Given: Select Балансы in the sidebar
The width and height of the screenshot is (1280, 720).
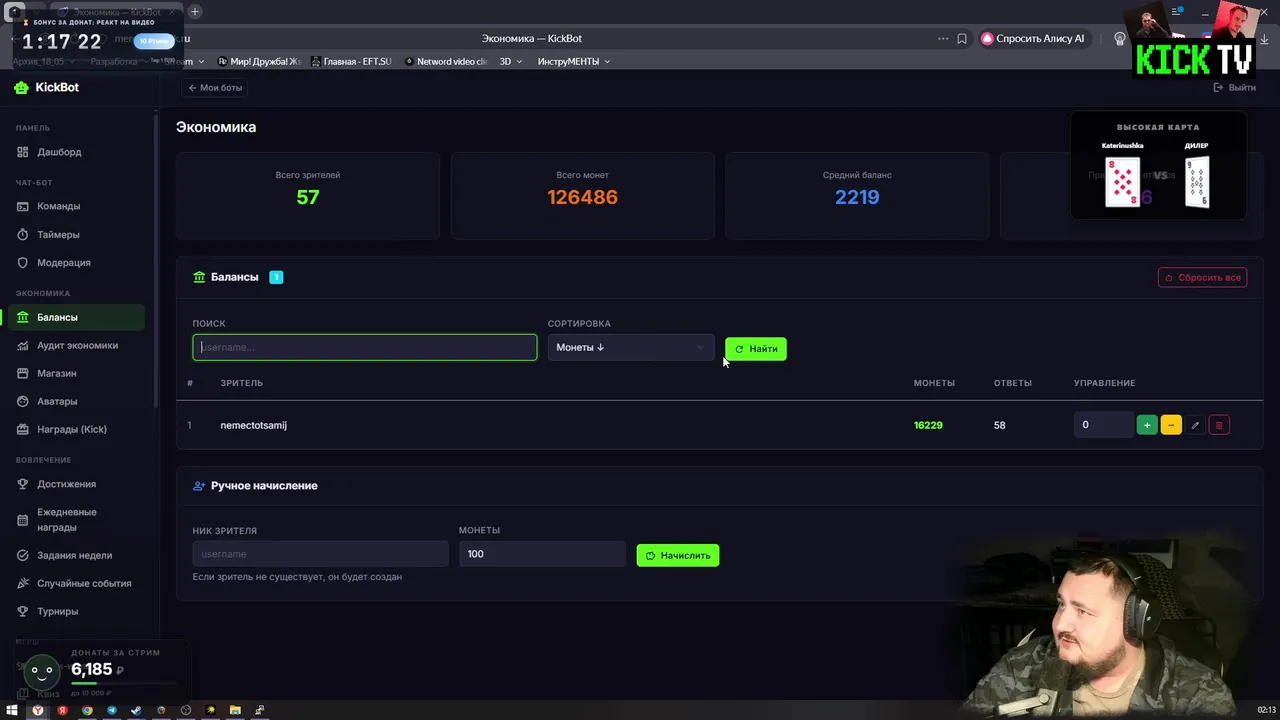Looking at the screenshot, I should (76, 317).
